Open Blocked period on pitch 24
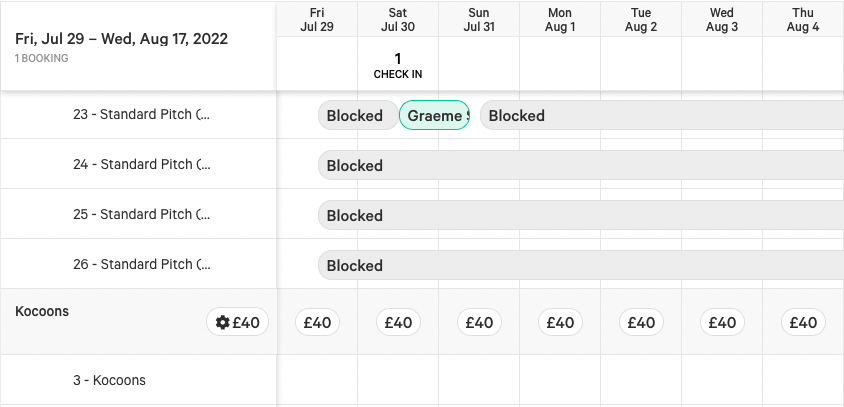 [581, 165]
